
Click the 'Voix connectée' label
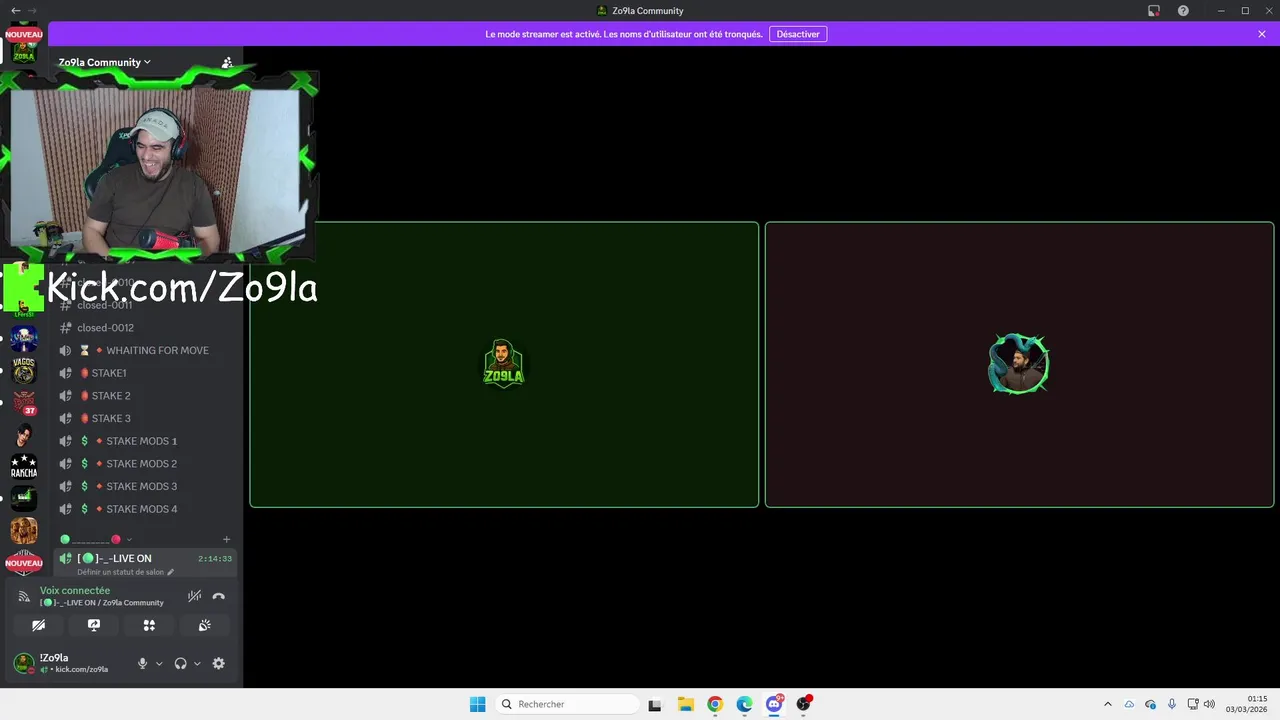point(75,591)
